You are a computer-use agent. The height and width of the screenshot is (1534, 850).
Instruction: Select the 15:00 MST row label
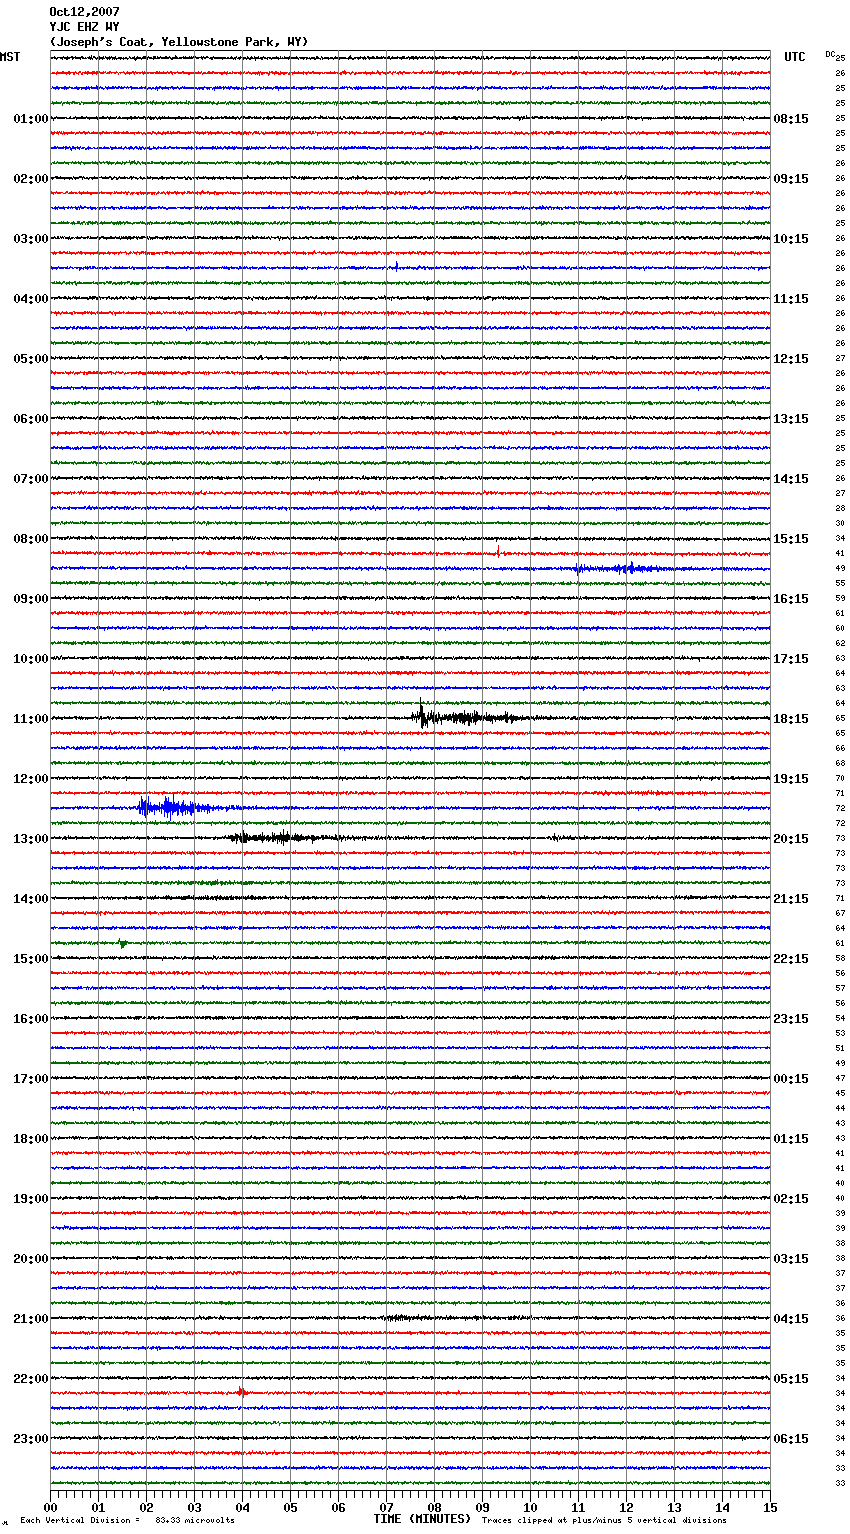[31, 959]
